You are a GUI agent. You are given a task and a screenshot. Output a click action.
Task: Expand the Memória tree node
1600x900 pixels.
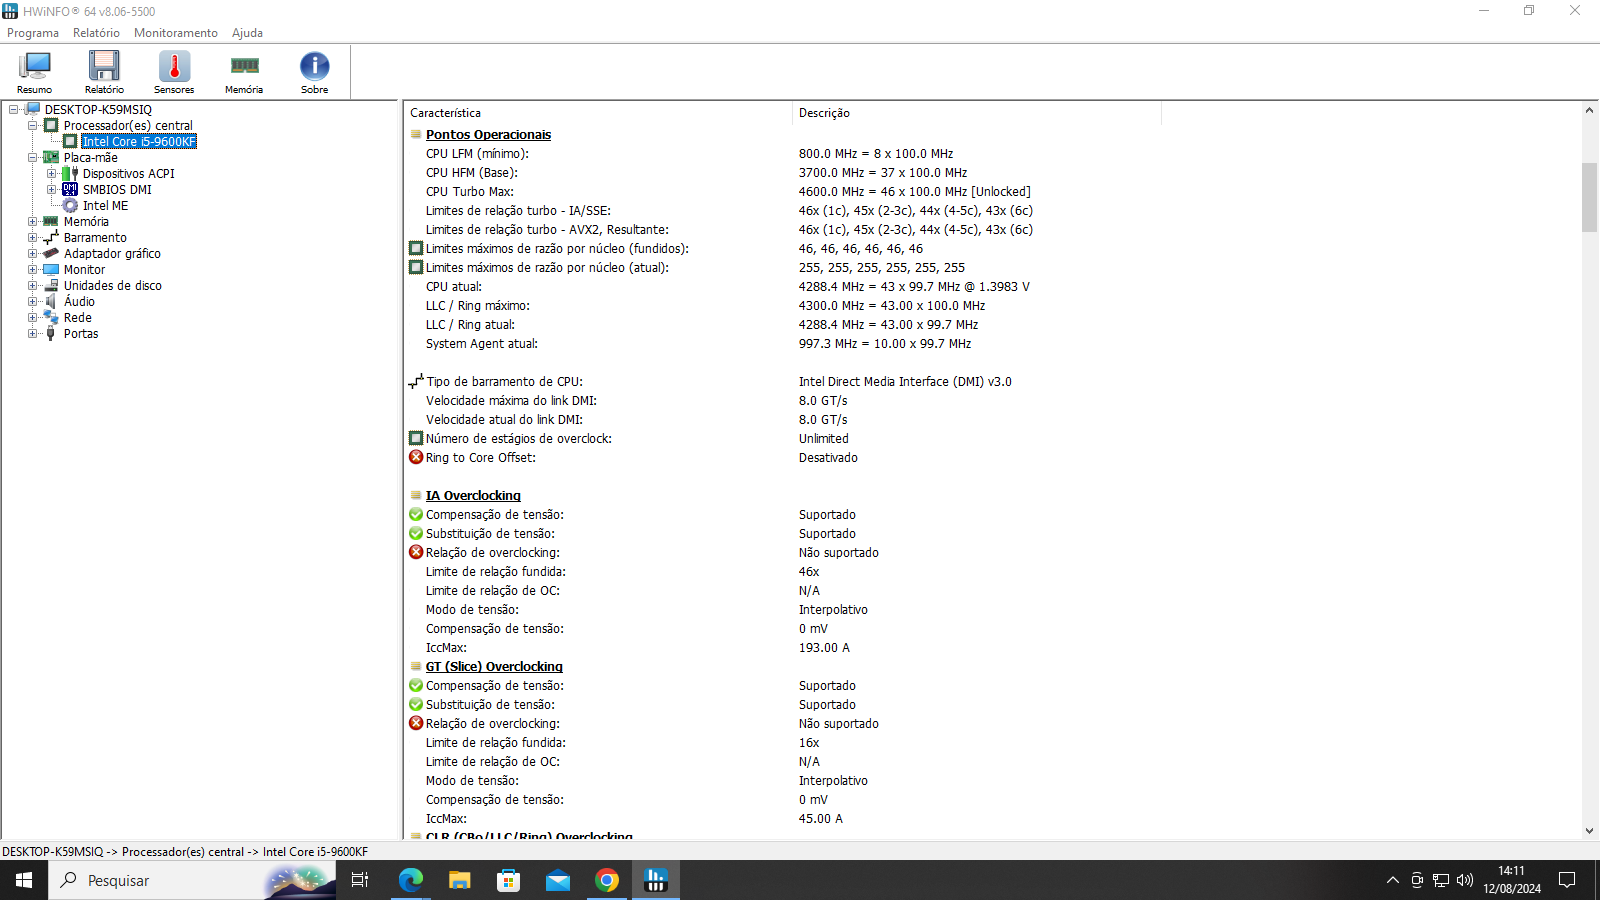(33, 222)
